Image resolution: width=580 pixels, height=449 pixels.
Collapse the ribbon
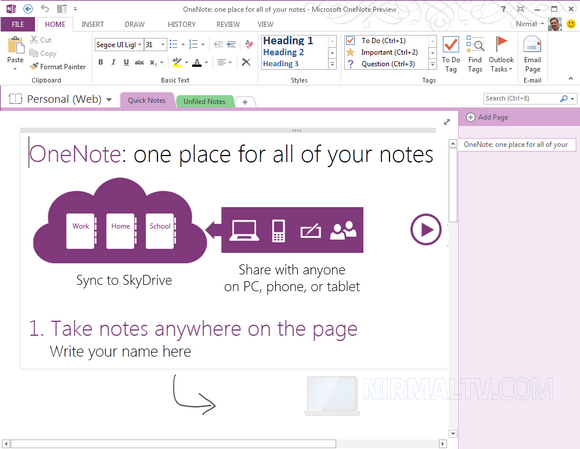click(570, 78)
